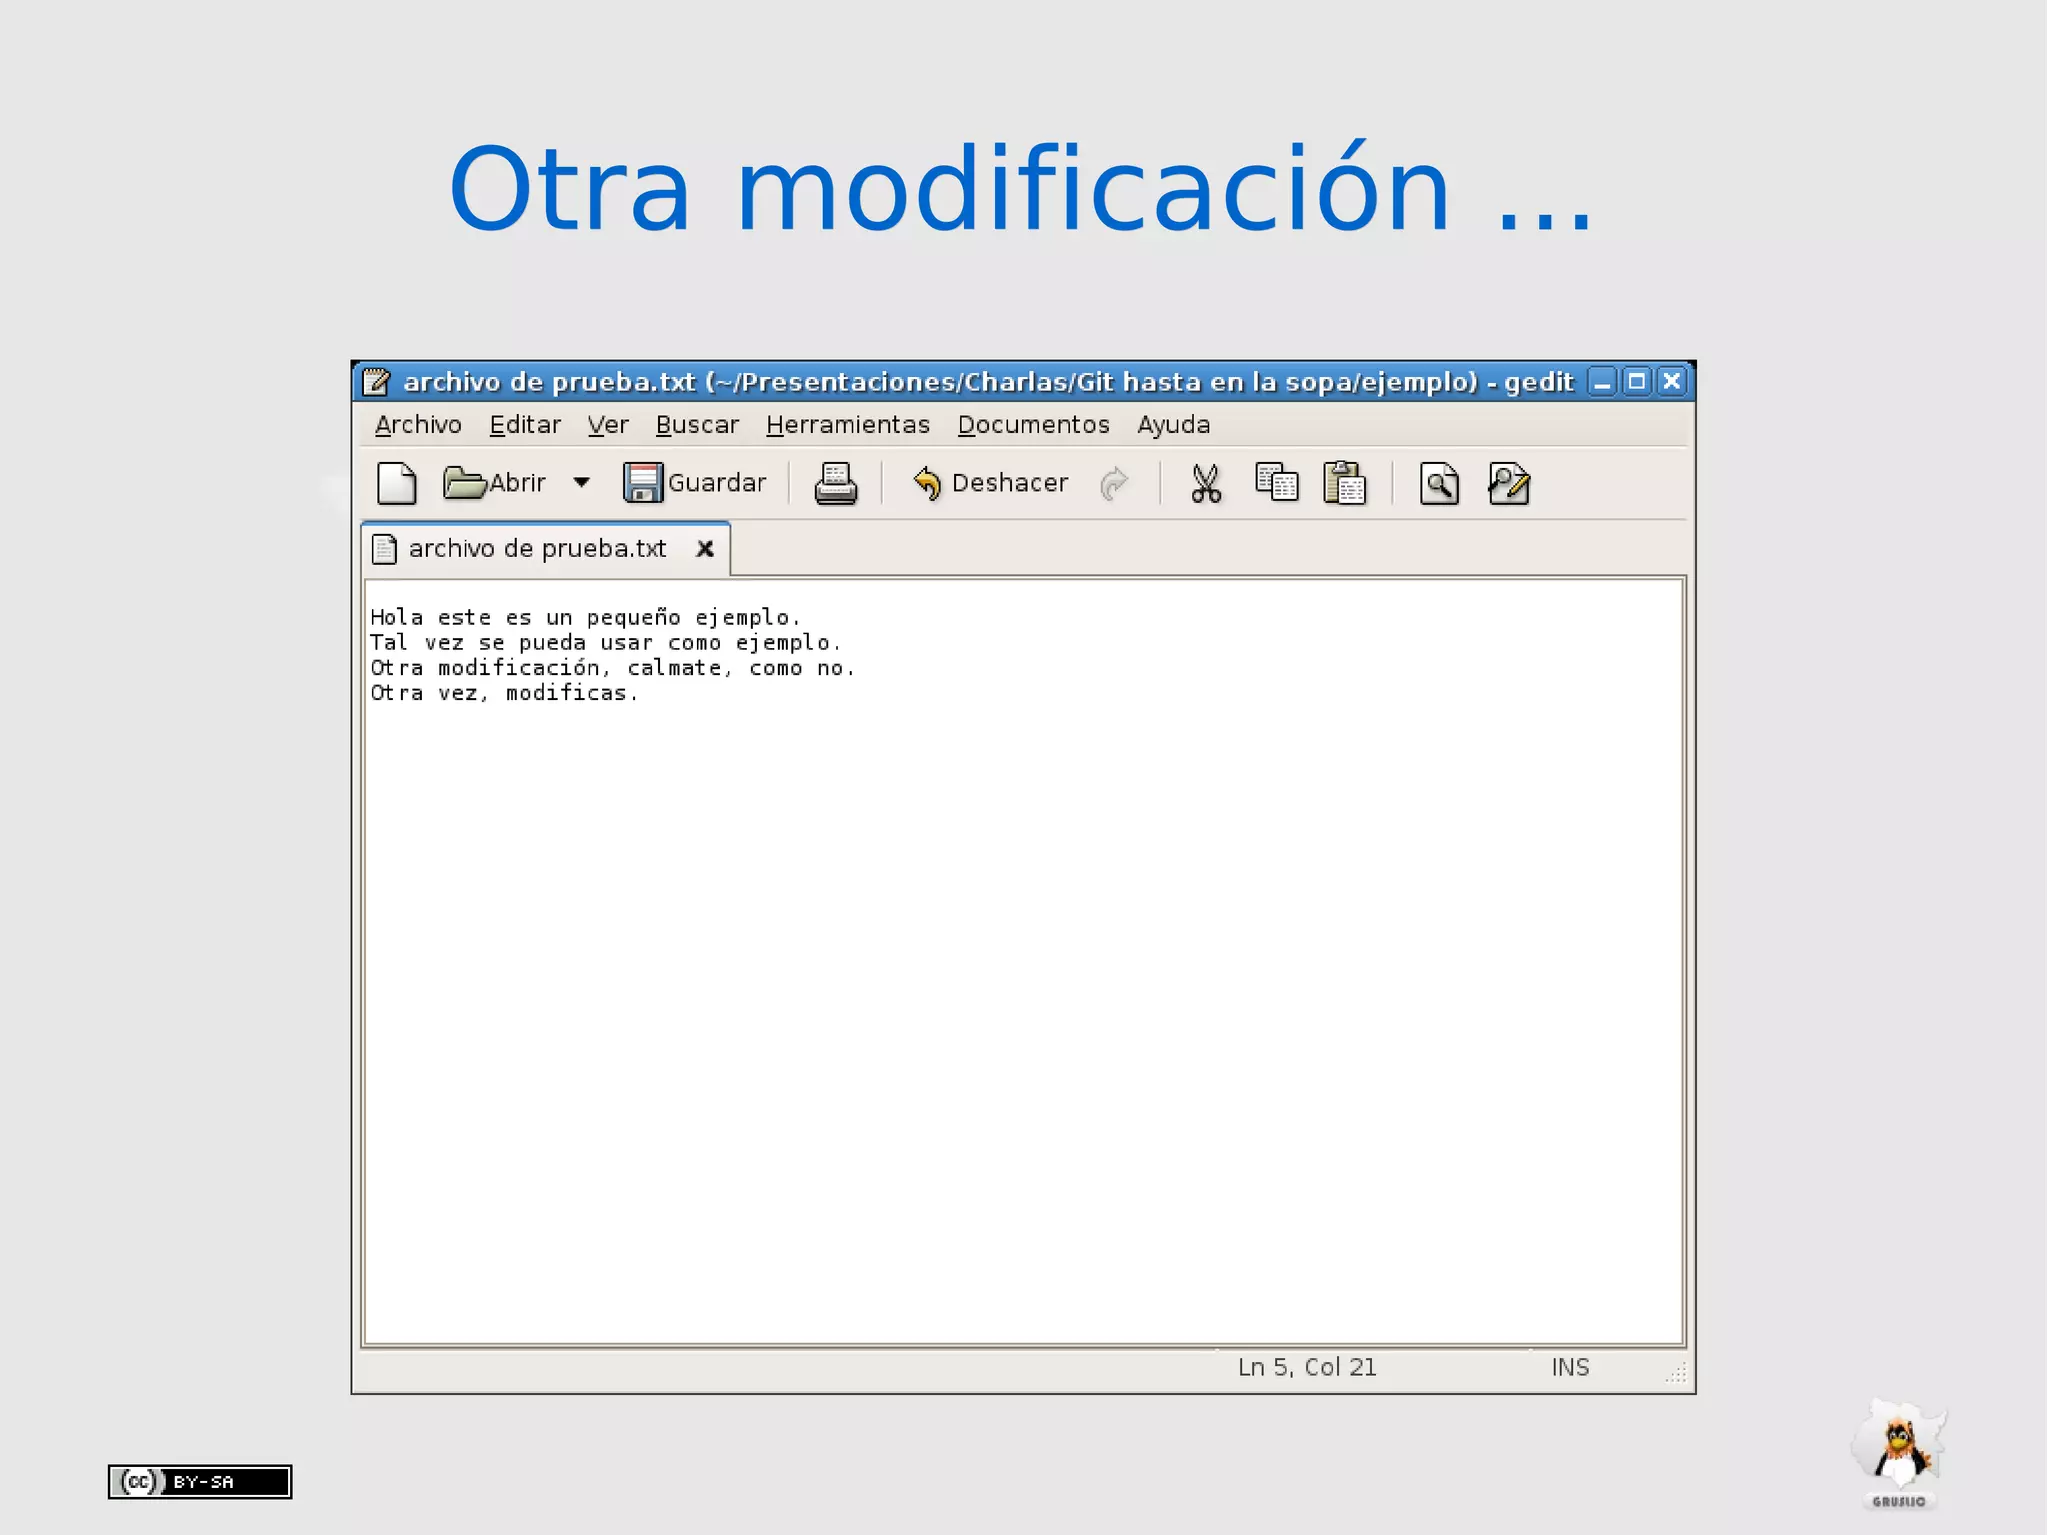Screen dimensions: 2048x1535
Task: Minimize the gedit window
Action: pyautogui.click(x=1602, y=381)
